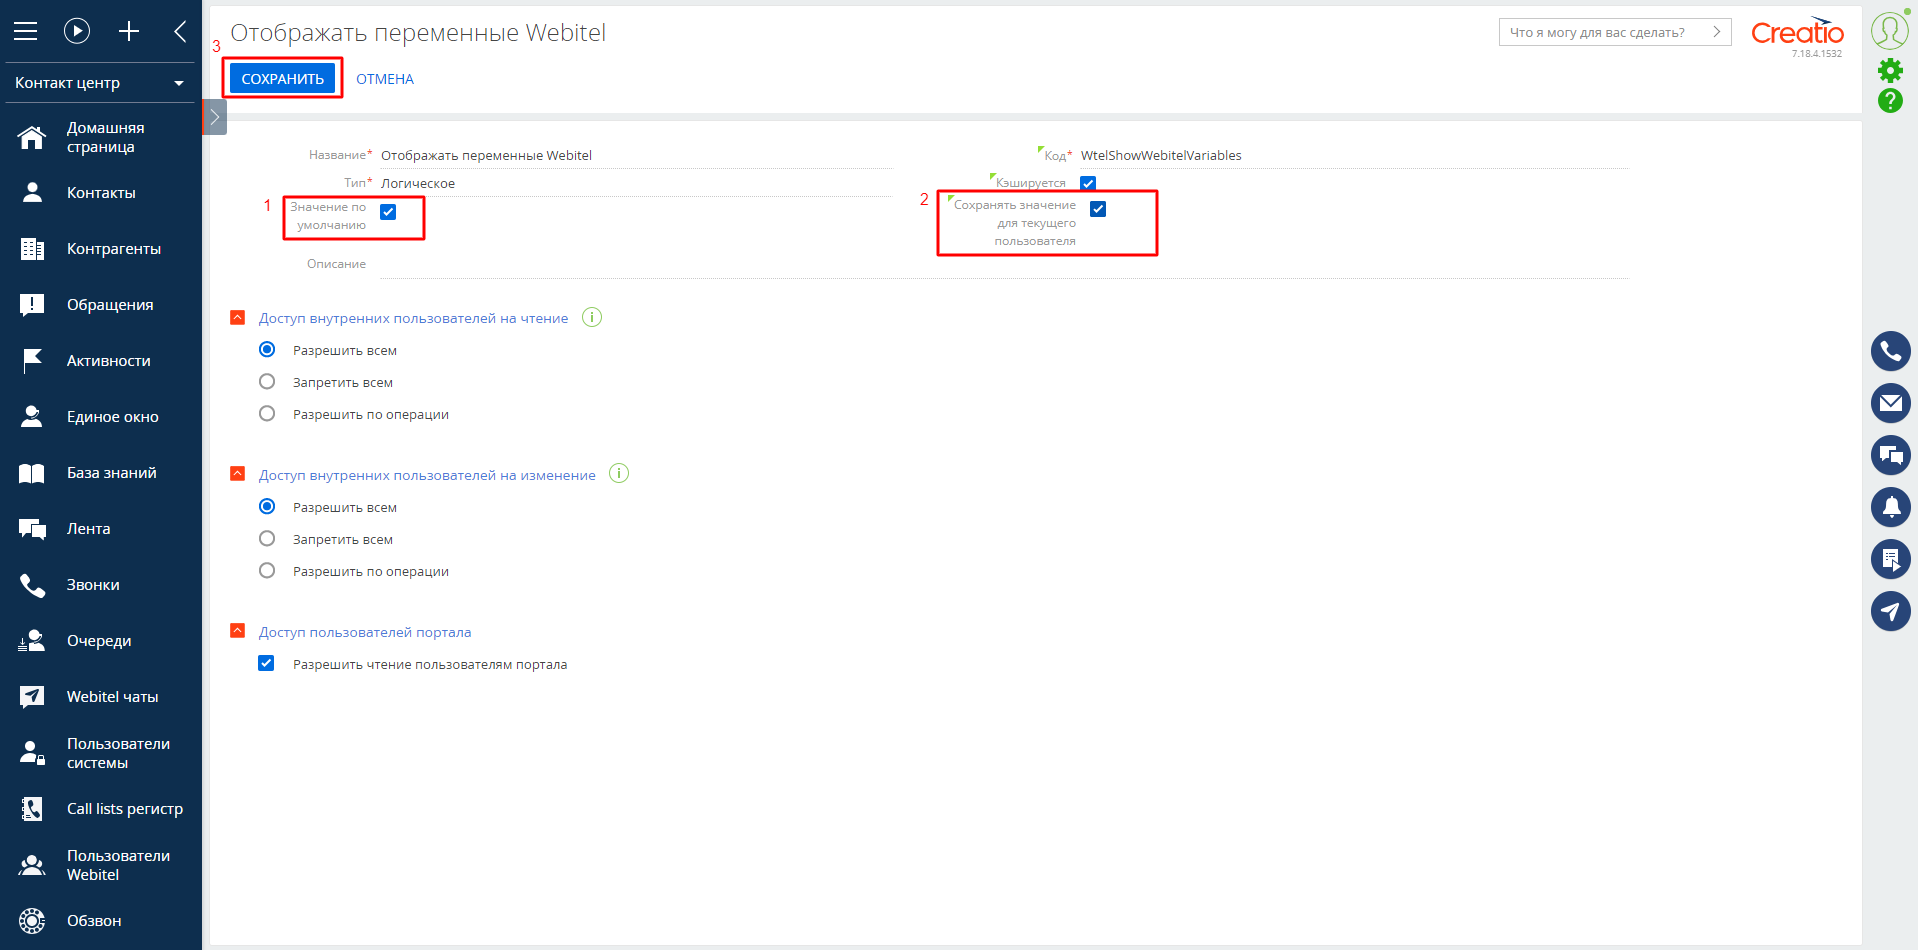Expand the side panel arrow tab
1918x950 pixels.
[x=214, y=117]
